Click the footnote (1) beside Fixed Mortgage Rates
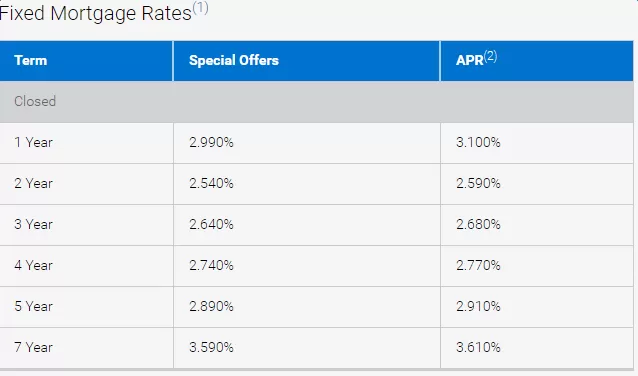Screen dimensions: 638x376 tap(200, 8)
